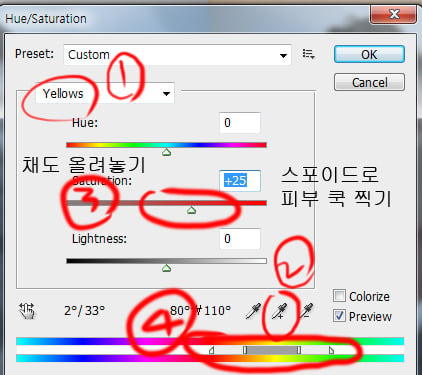Click the right outer falloff range marker
422x375 pixels.
coord(331,350)
